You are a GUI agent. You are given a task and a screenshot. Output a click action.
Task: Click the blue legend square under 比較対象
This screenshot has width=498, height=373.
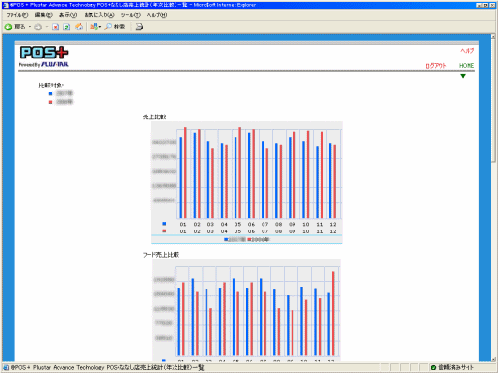(50, 94)
